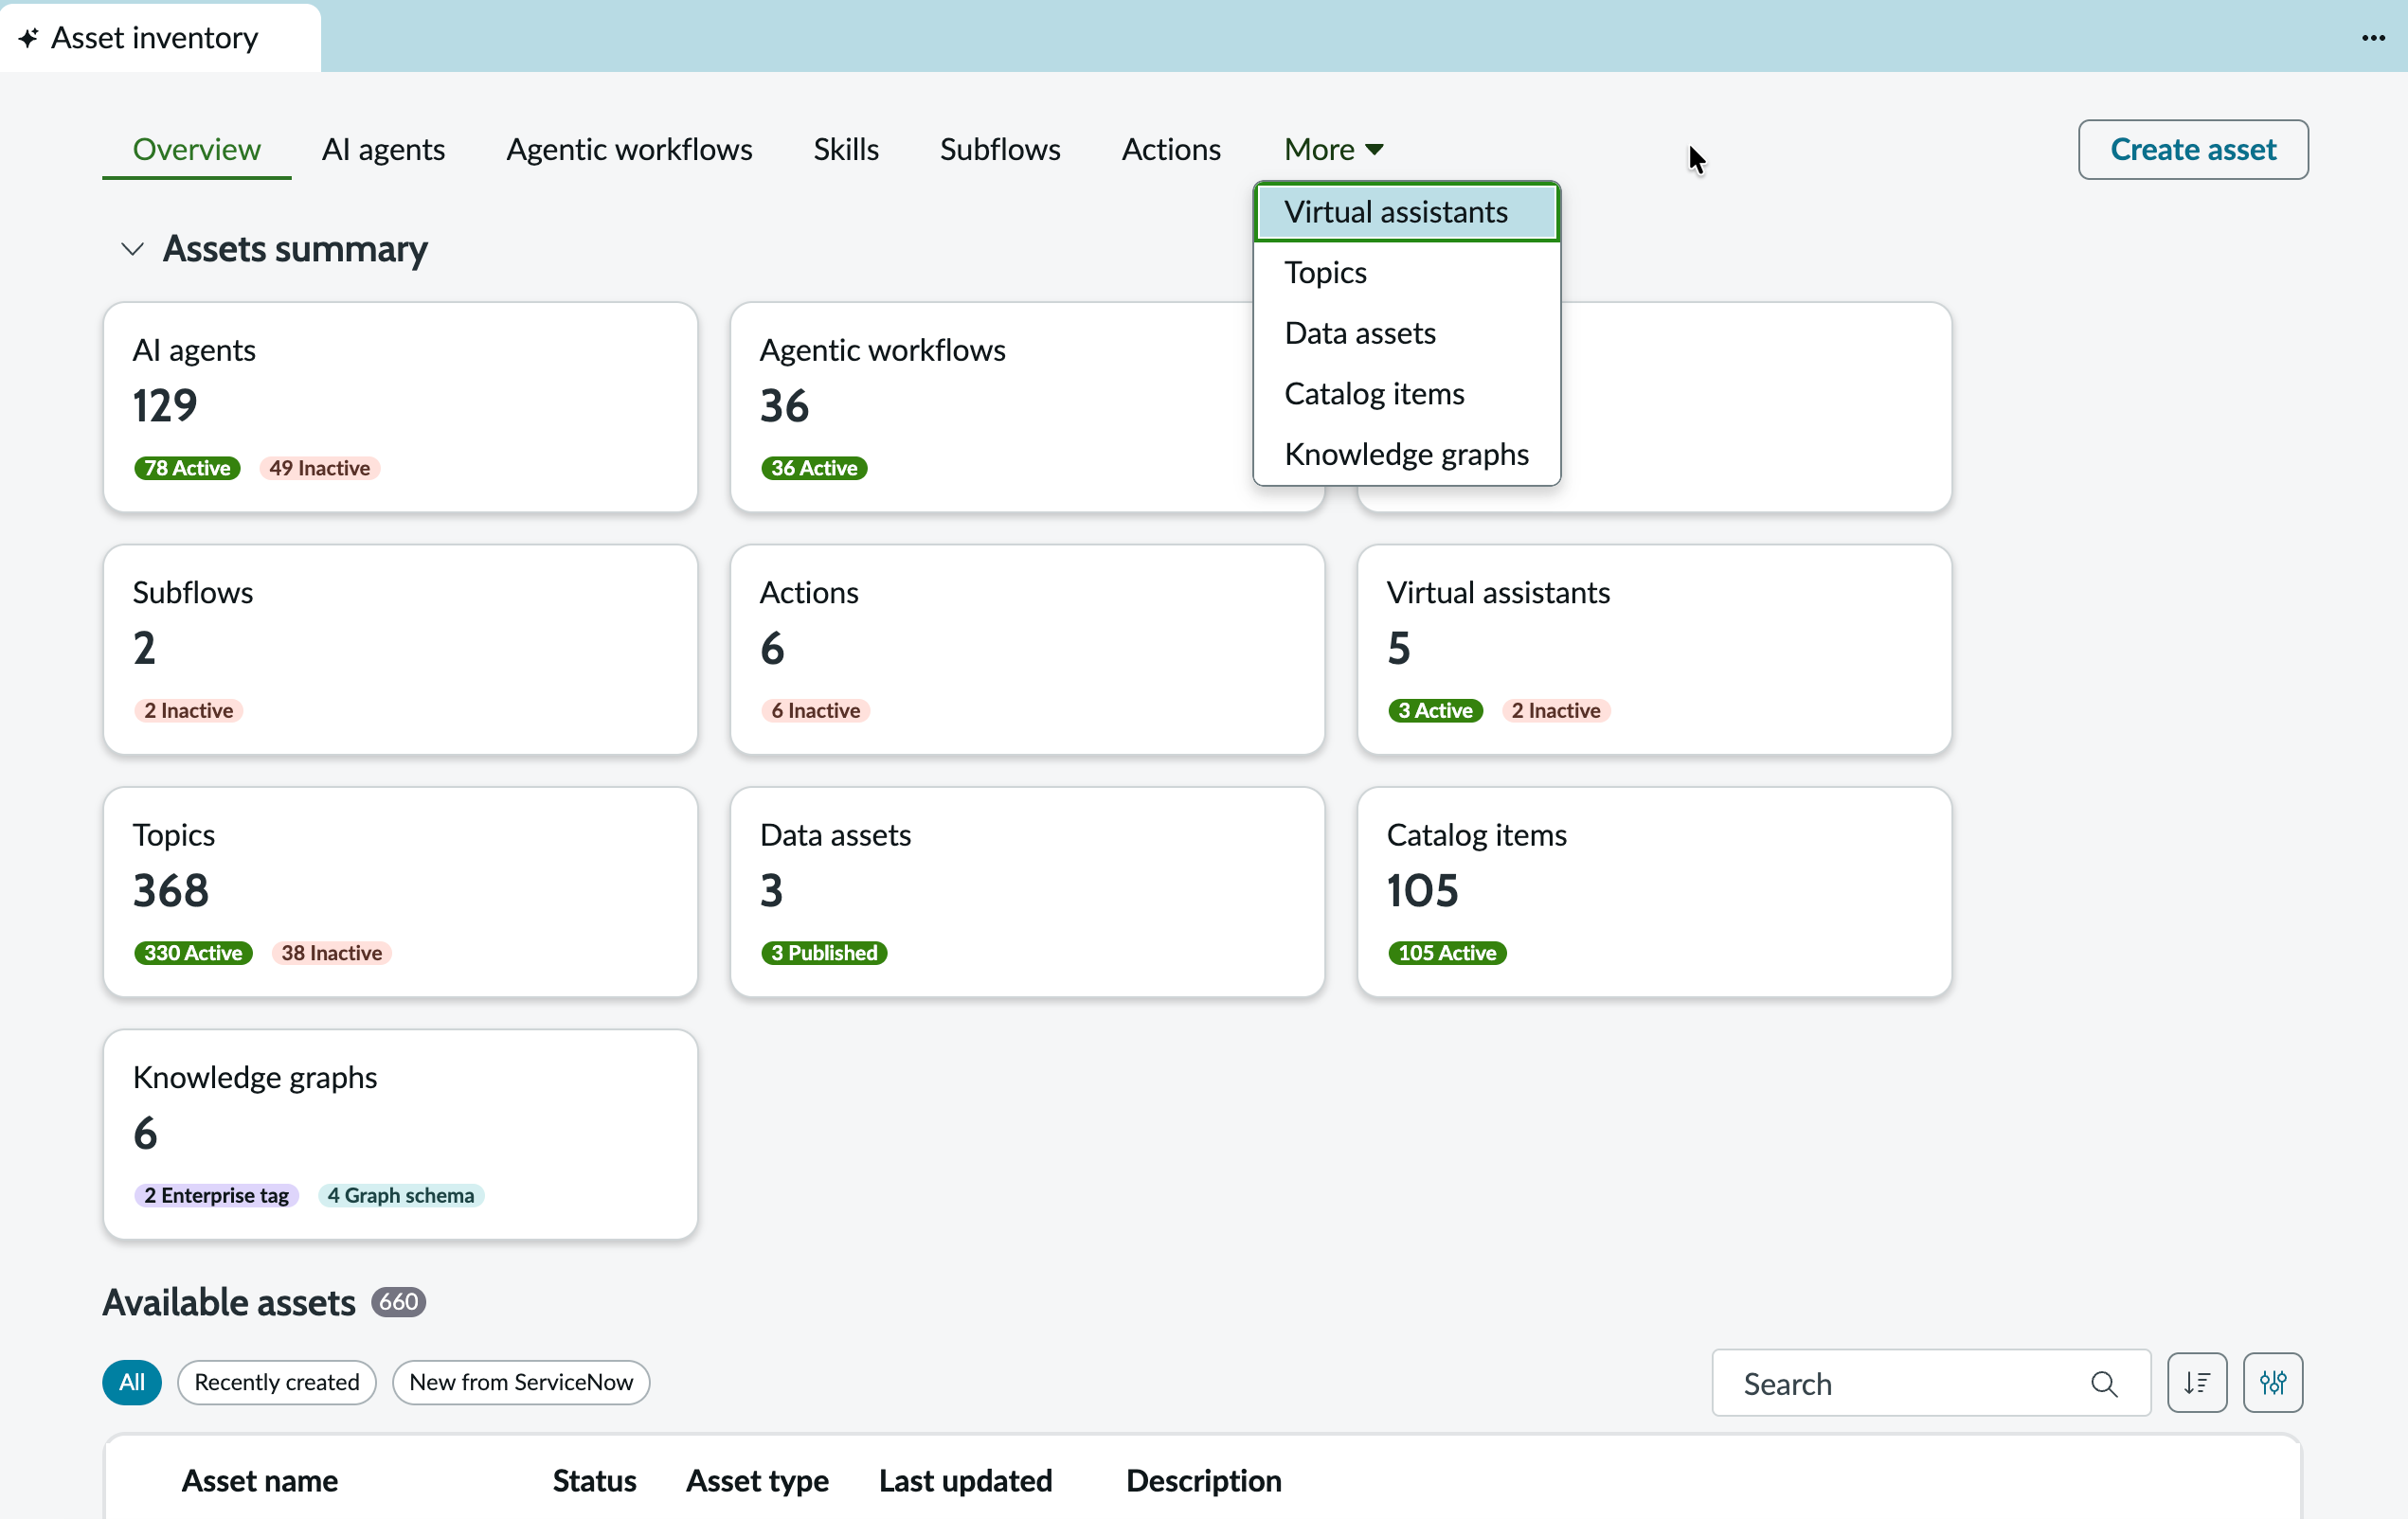Open the filter sliders icon button
Screen dimensions: 2408x1519
(2273, 1383)
